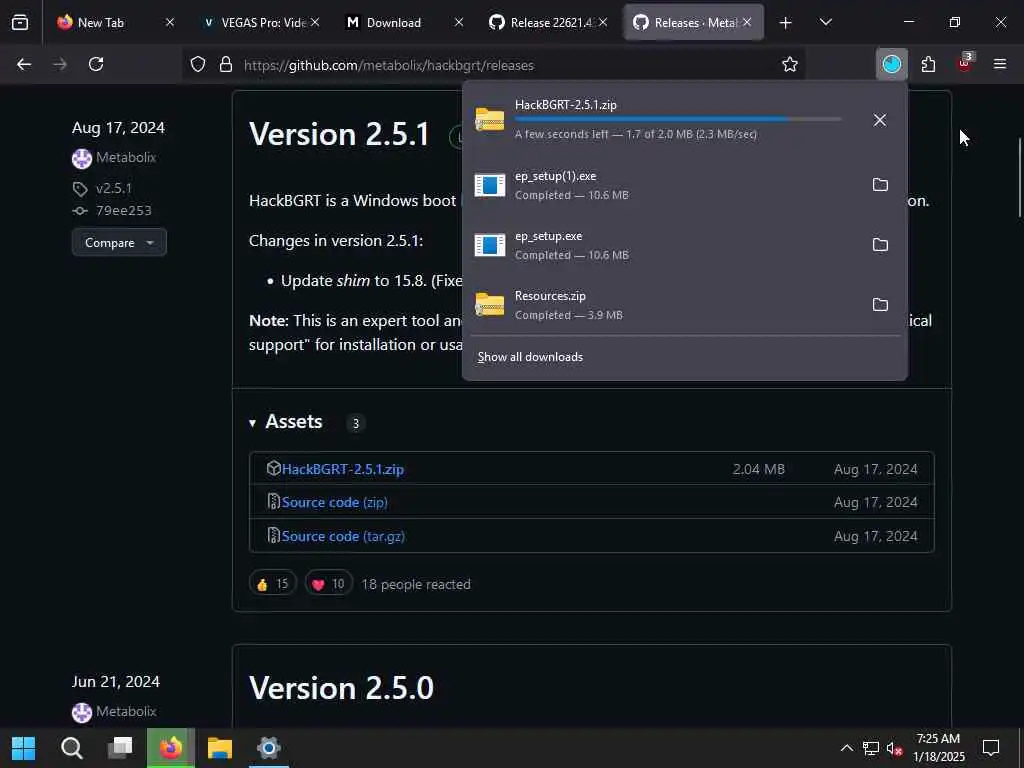1024x768 pixels.
Task: Reload the current GitHub page
Action: [x=96, y=64]
